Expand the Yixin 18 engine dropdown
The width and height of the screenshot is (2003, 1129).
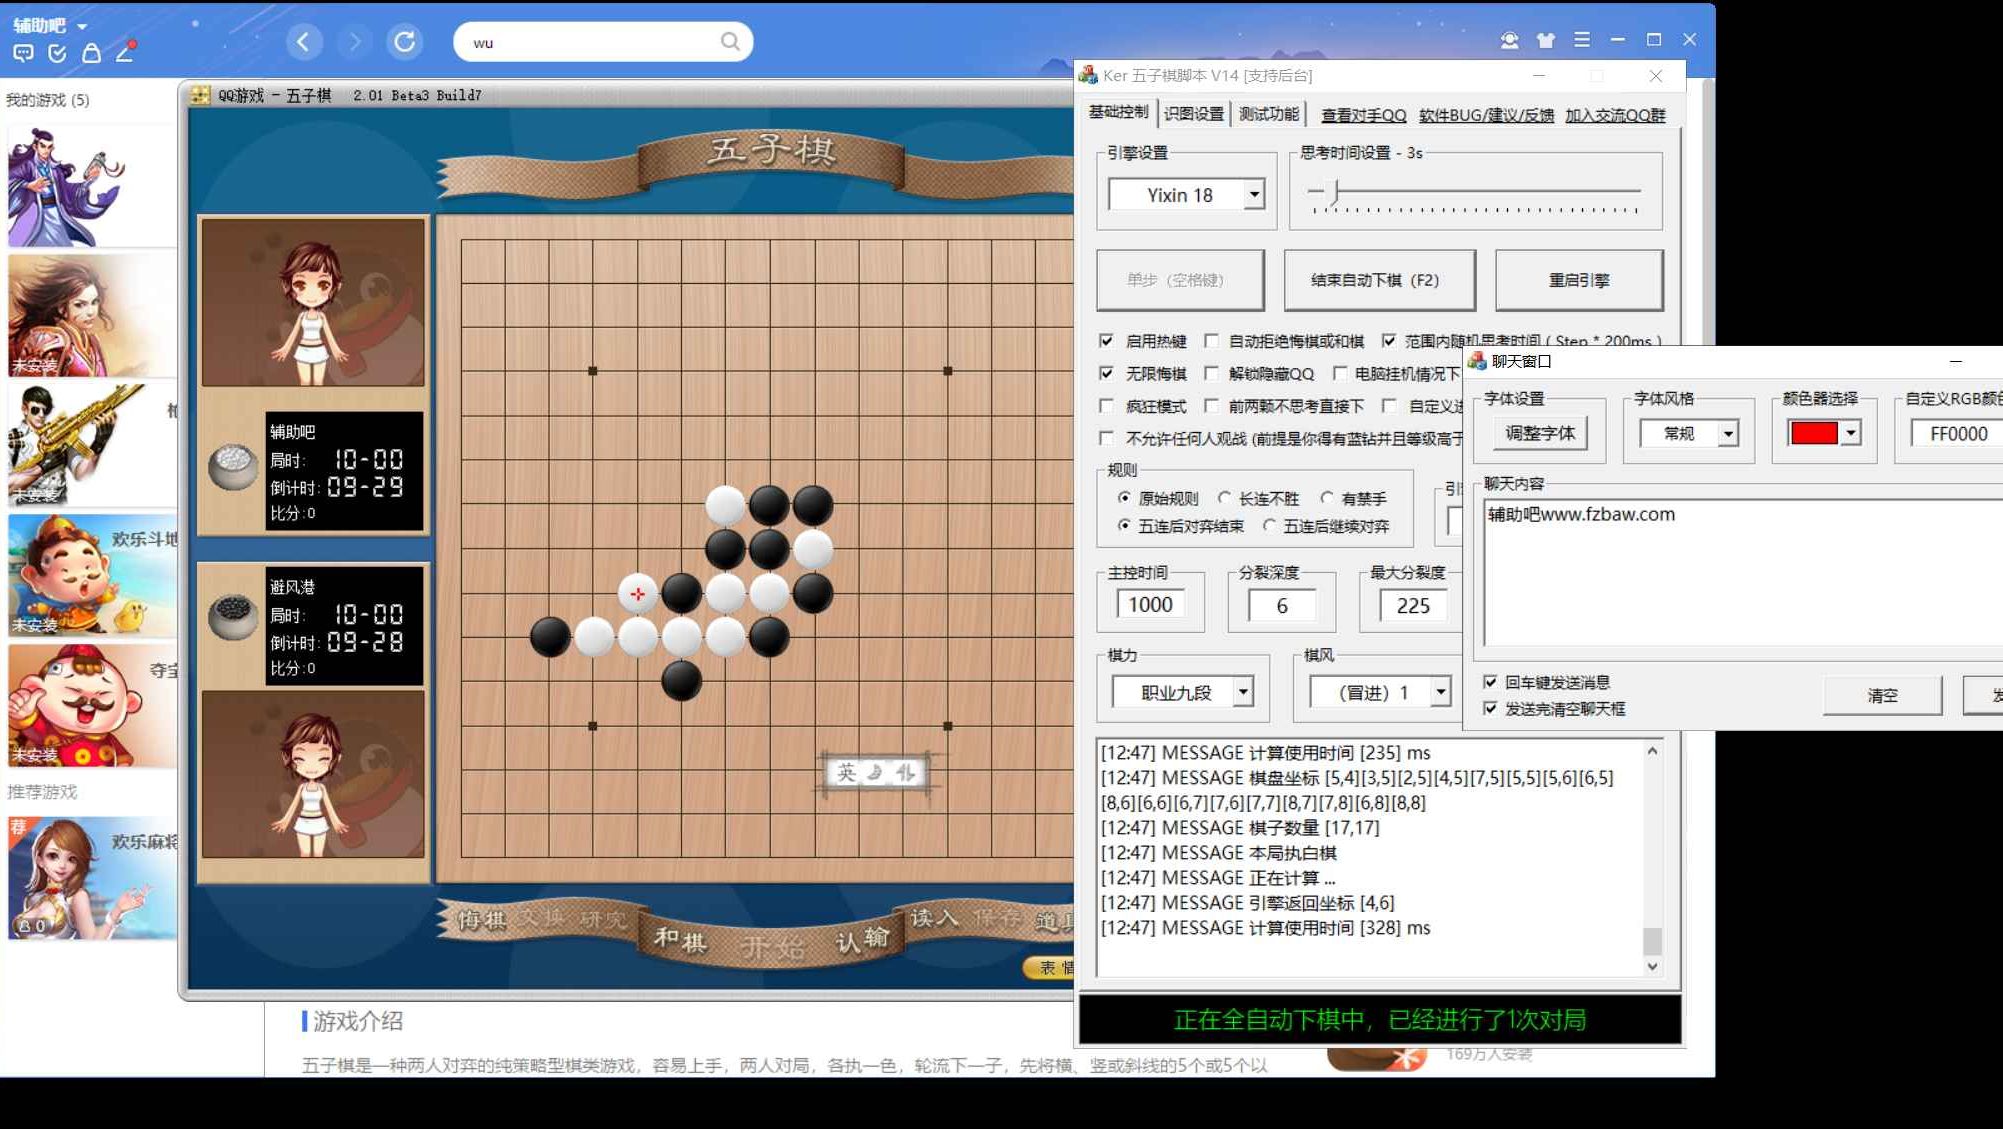click(x=1253, y=195)
